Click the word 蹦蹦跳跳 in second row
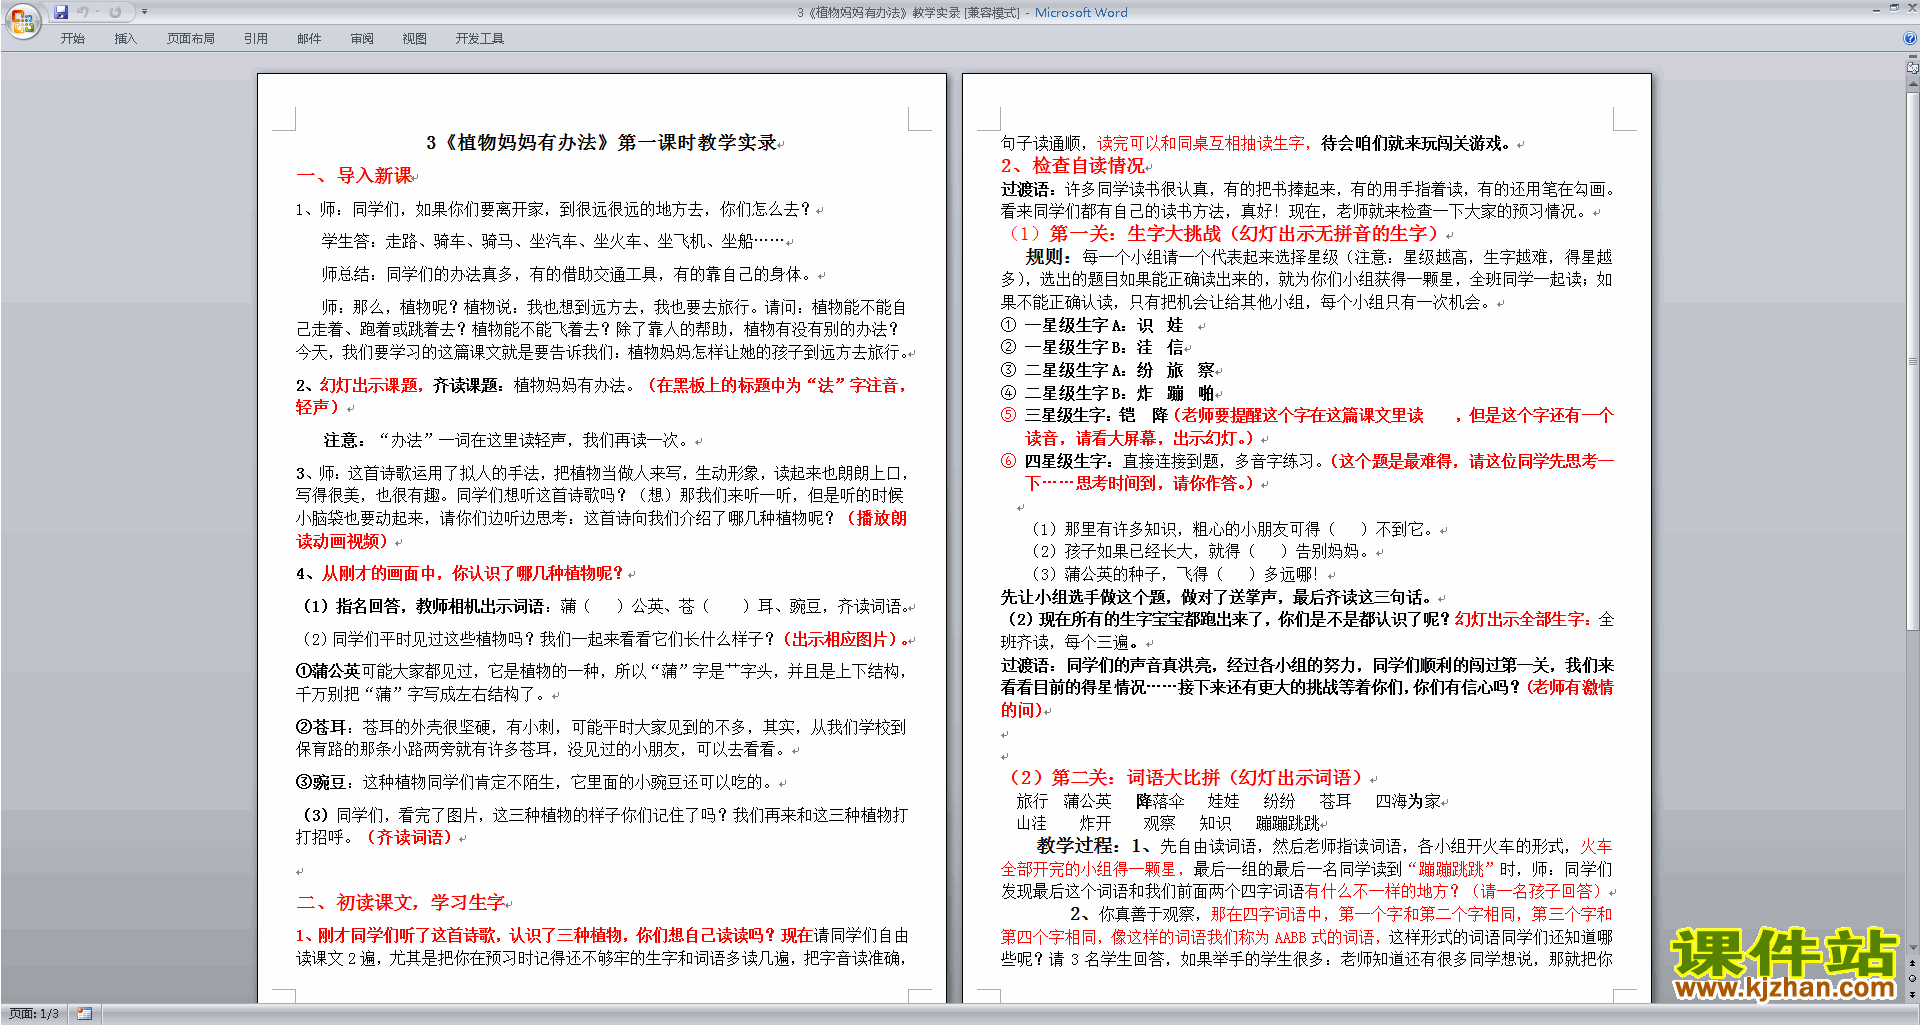The height and width of the screenshot is (1025, 1920). (1288, 824)
